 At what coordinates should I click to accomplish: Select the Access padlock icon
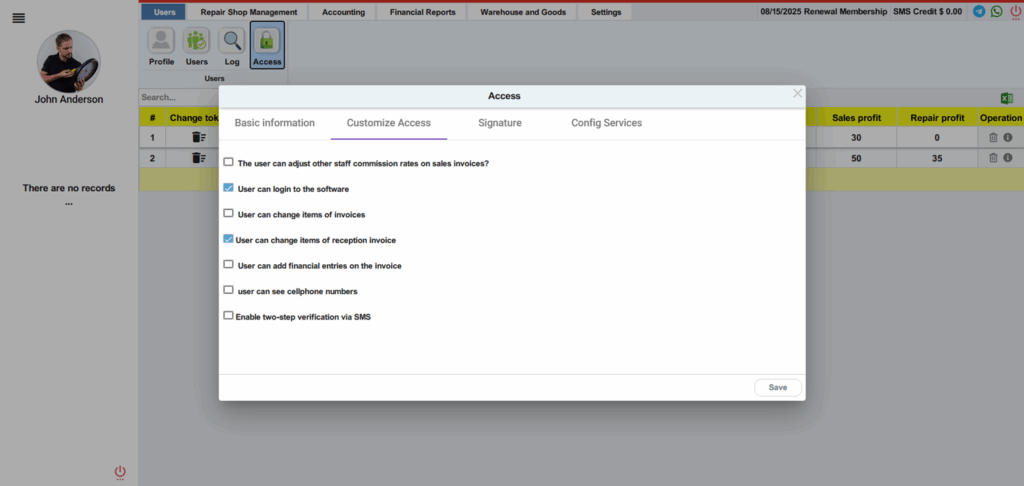267,46
